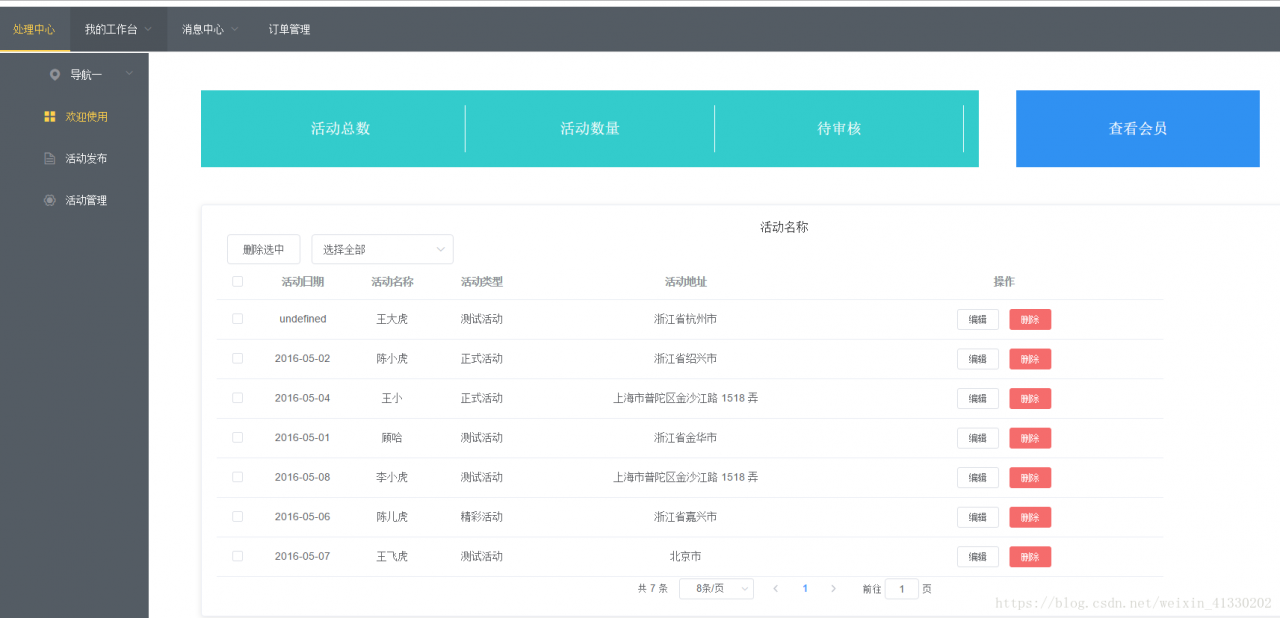Screen dimensions: 1280x618
Task: Open the 8条/页 page size dropdown
Action: pos(716,589)
